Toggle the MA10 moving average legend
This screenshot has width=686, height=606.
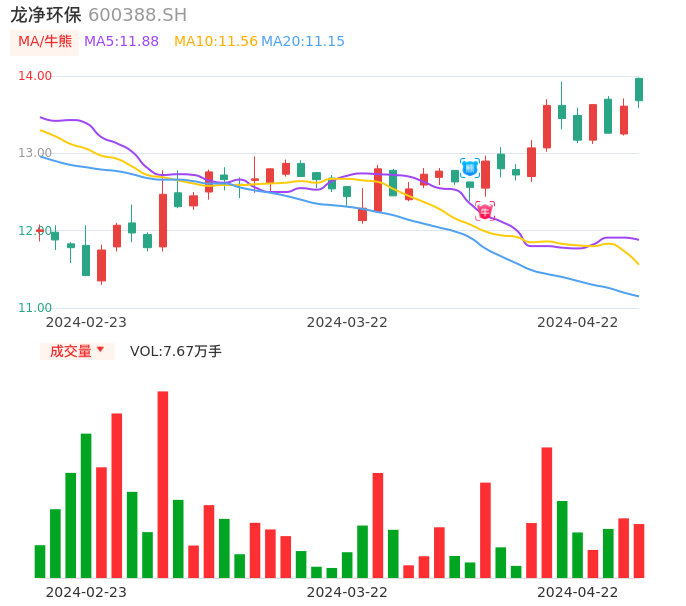(215, 42)
